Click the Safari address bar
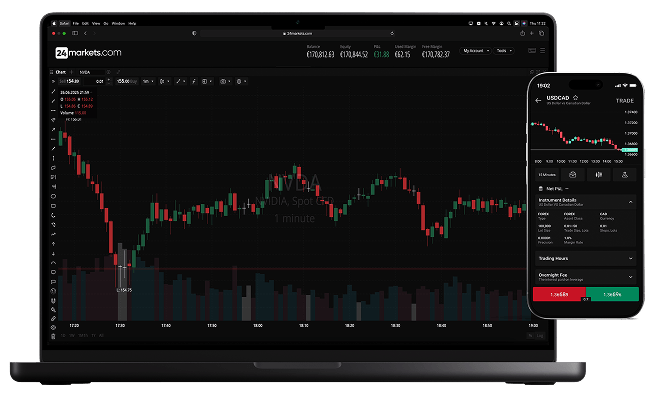 tap(297, 33)
